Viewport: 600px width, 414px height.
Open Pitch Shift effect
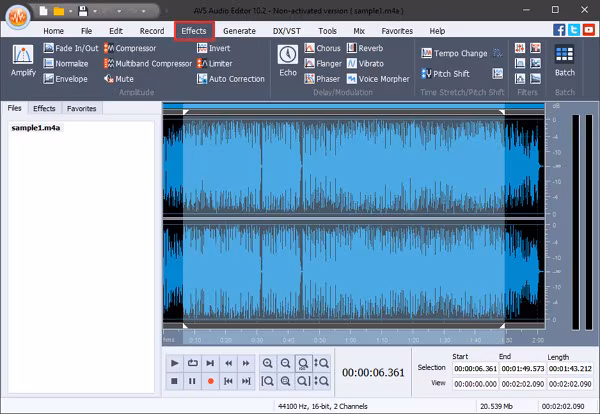[445, 73]
